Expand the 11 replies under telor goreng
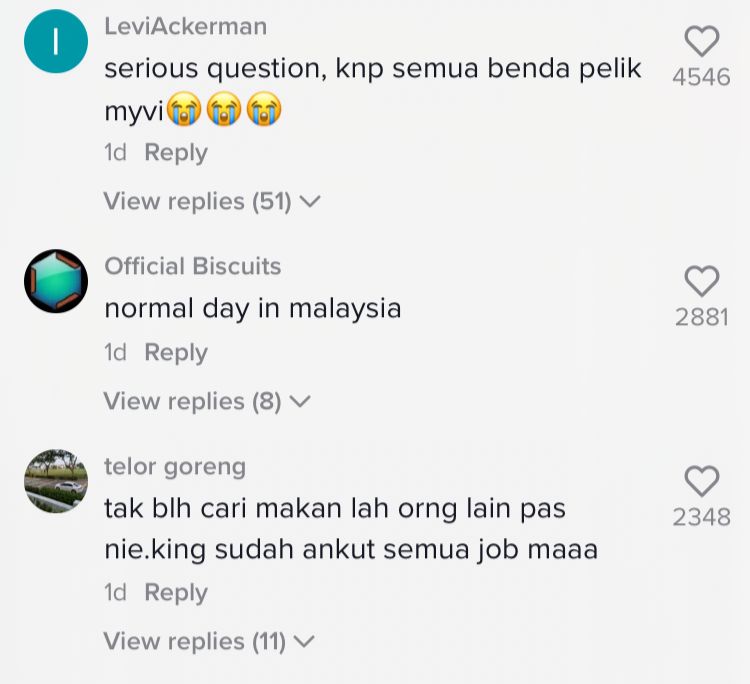The image size is (750, 684). coord(209,641)
